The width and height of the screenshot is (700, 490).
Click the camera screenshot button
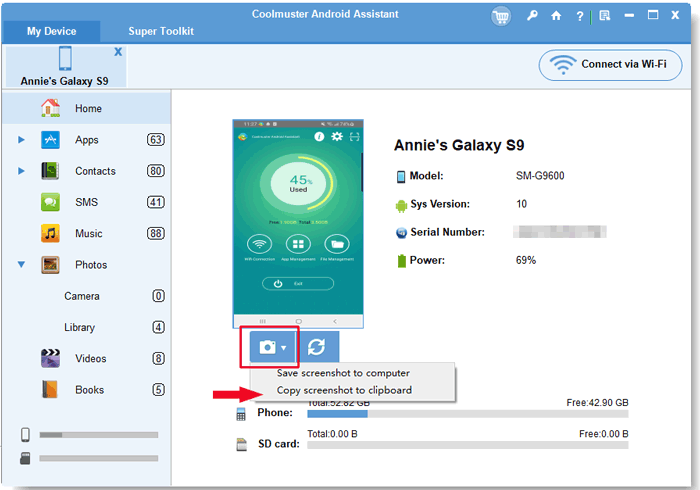click(268, 347)
